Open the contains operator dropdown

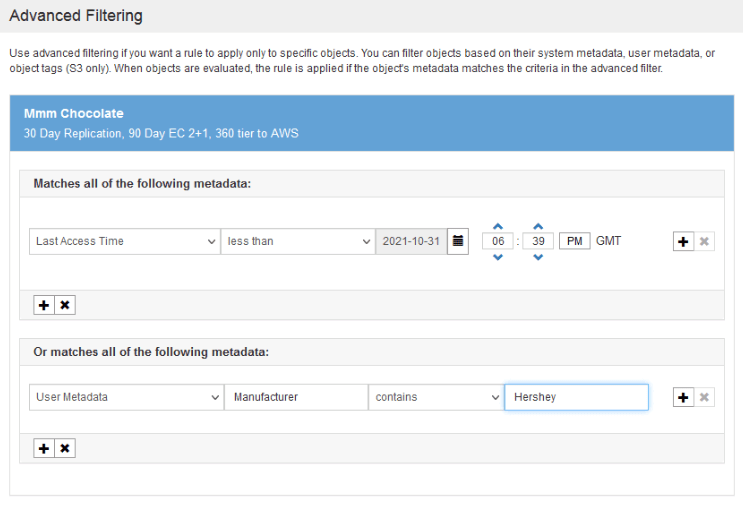tap(436, 397)
